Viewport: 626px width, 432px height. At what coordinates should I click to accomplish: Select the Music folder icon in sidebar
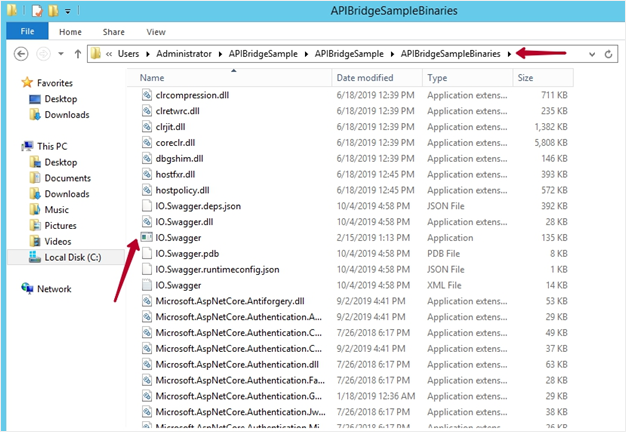36,210
